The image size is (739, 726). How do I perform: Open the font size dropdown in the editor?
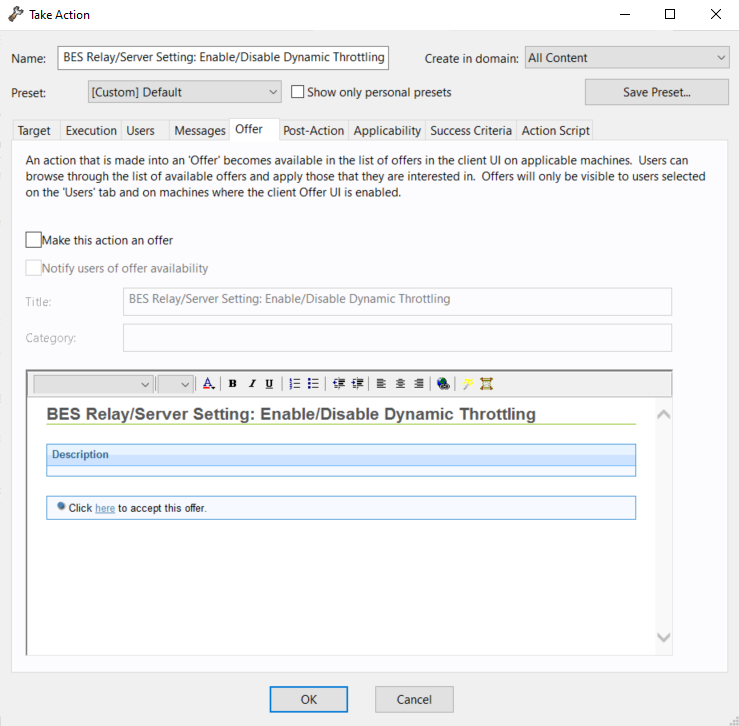[x=175, y=384]
